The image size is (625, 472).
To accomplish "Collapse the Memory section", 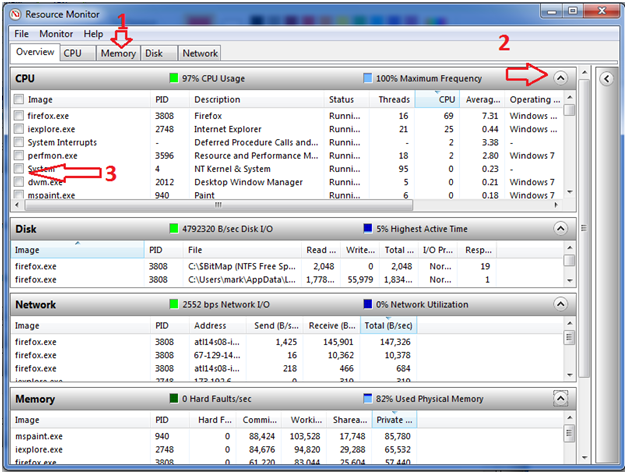I will pyautogui.click(x=560, y=399).
